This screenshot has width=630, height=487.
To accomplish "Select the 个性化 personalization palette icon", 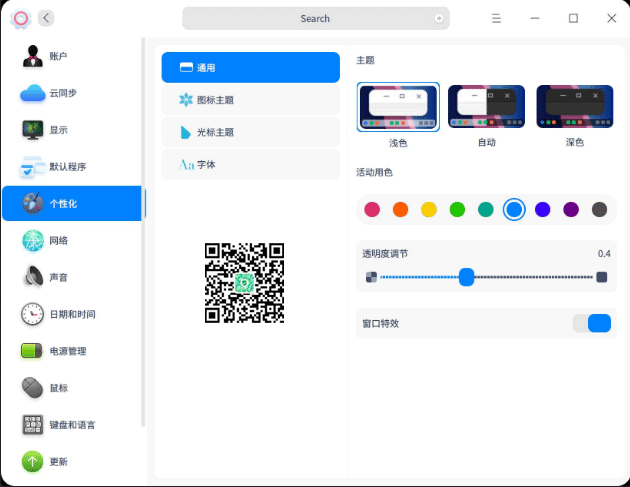I will tap(33, 203).
